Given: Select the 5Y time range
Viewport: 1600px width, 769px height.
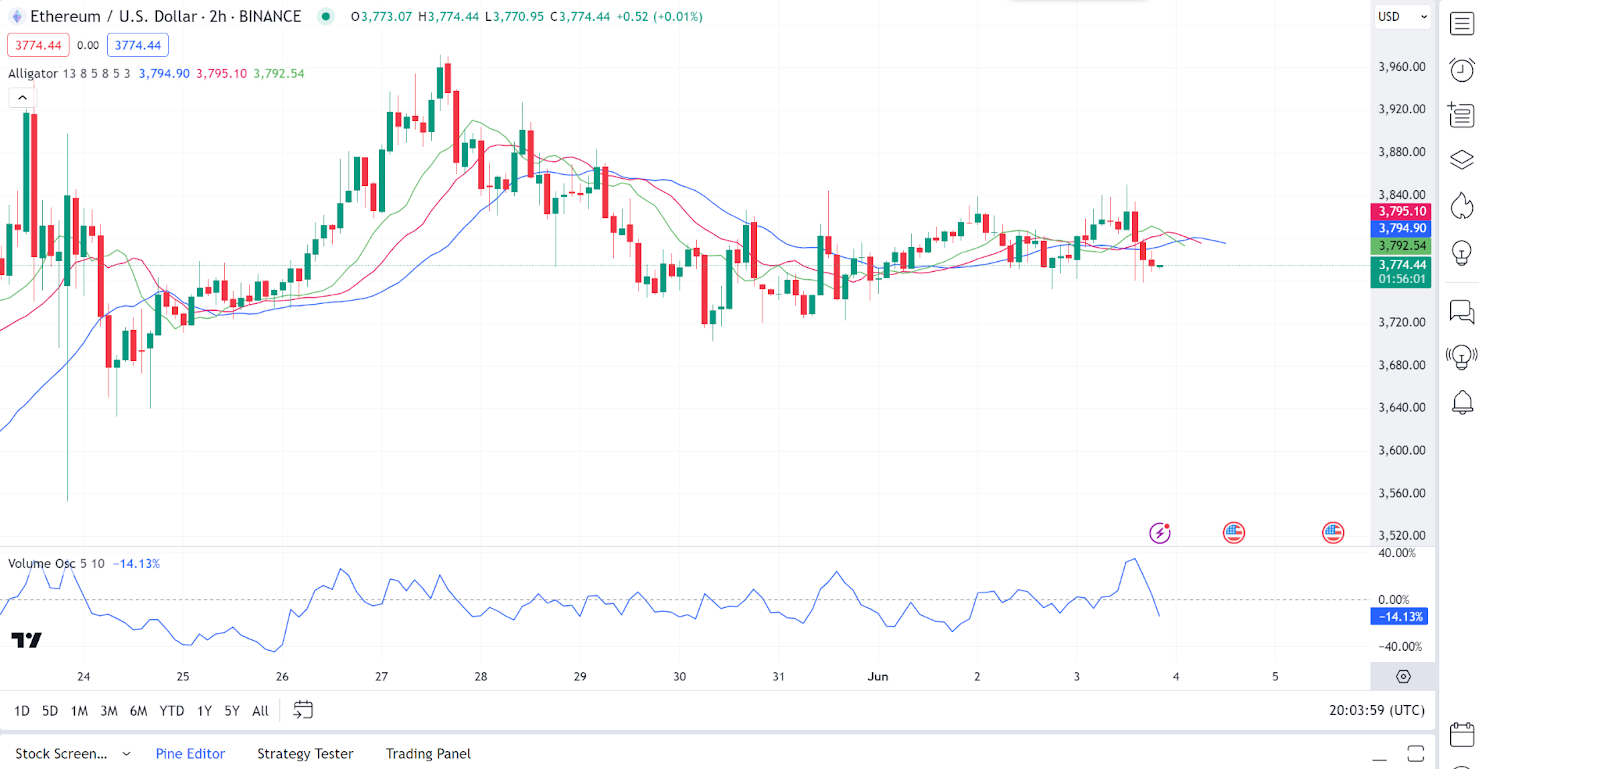Looking at the screenshot, I should click(232, 711).
